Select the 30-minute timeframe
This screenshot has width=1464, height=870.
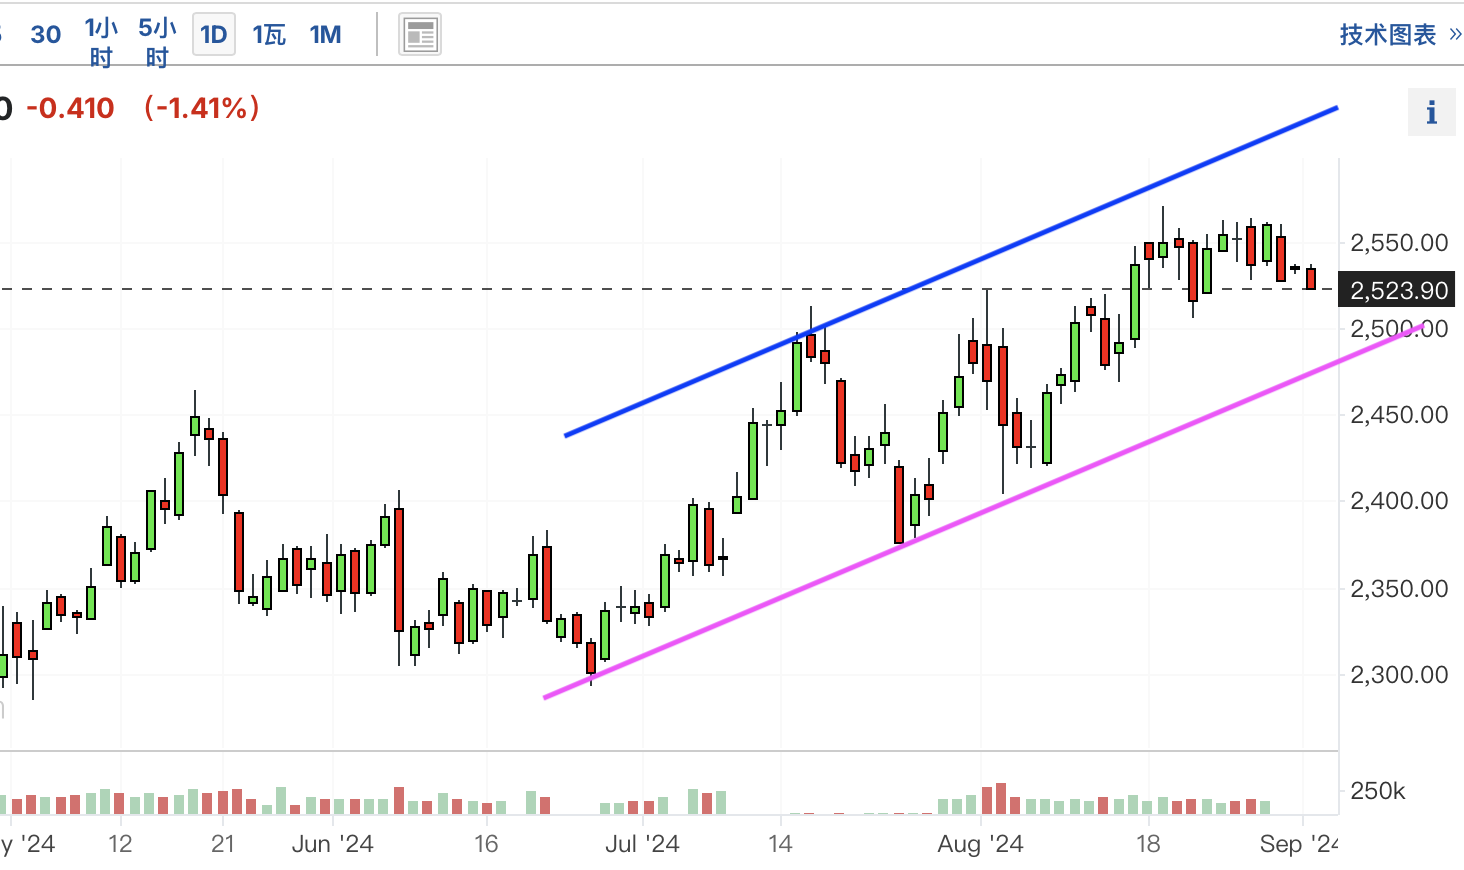click(46, 35)
